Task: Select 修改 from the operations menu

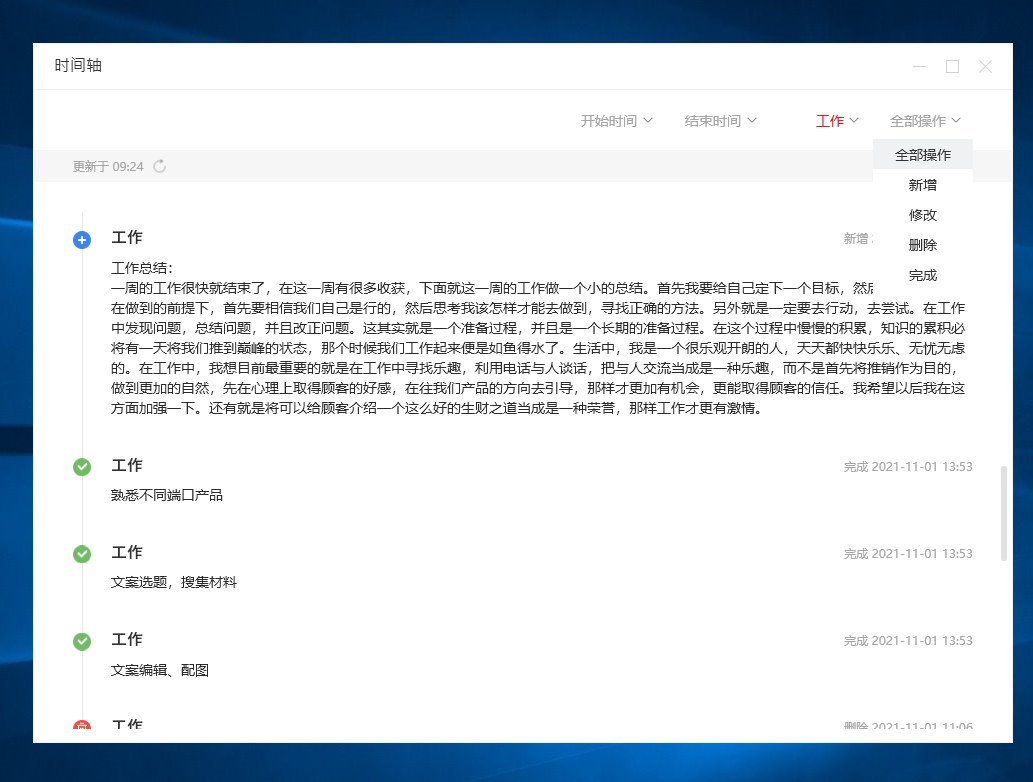Action: [x=920, y=214]
